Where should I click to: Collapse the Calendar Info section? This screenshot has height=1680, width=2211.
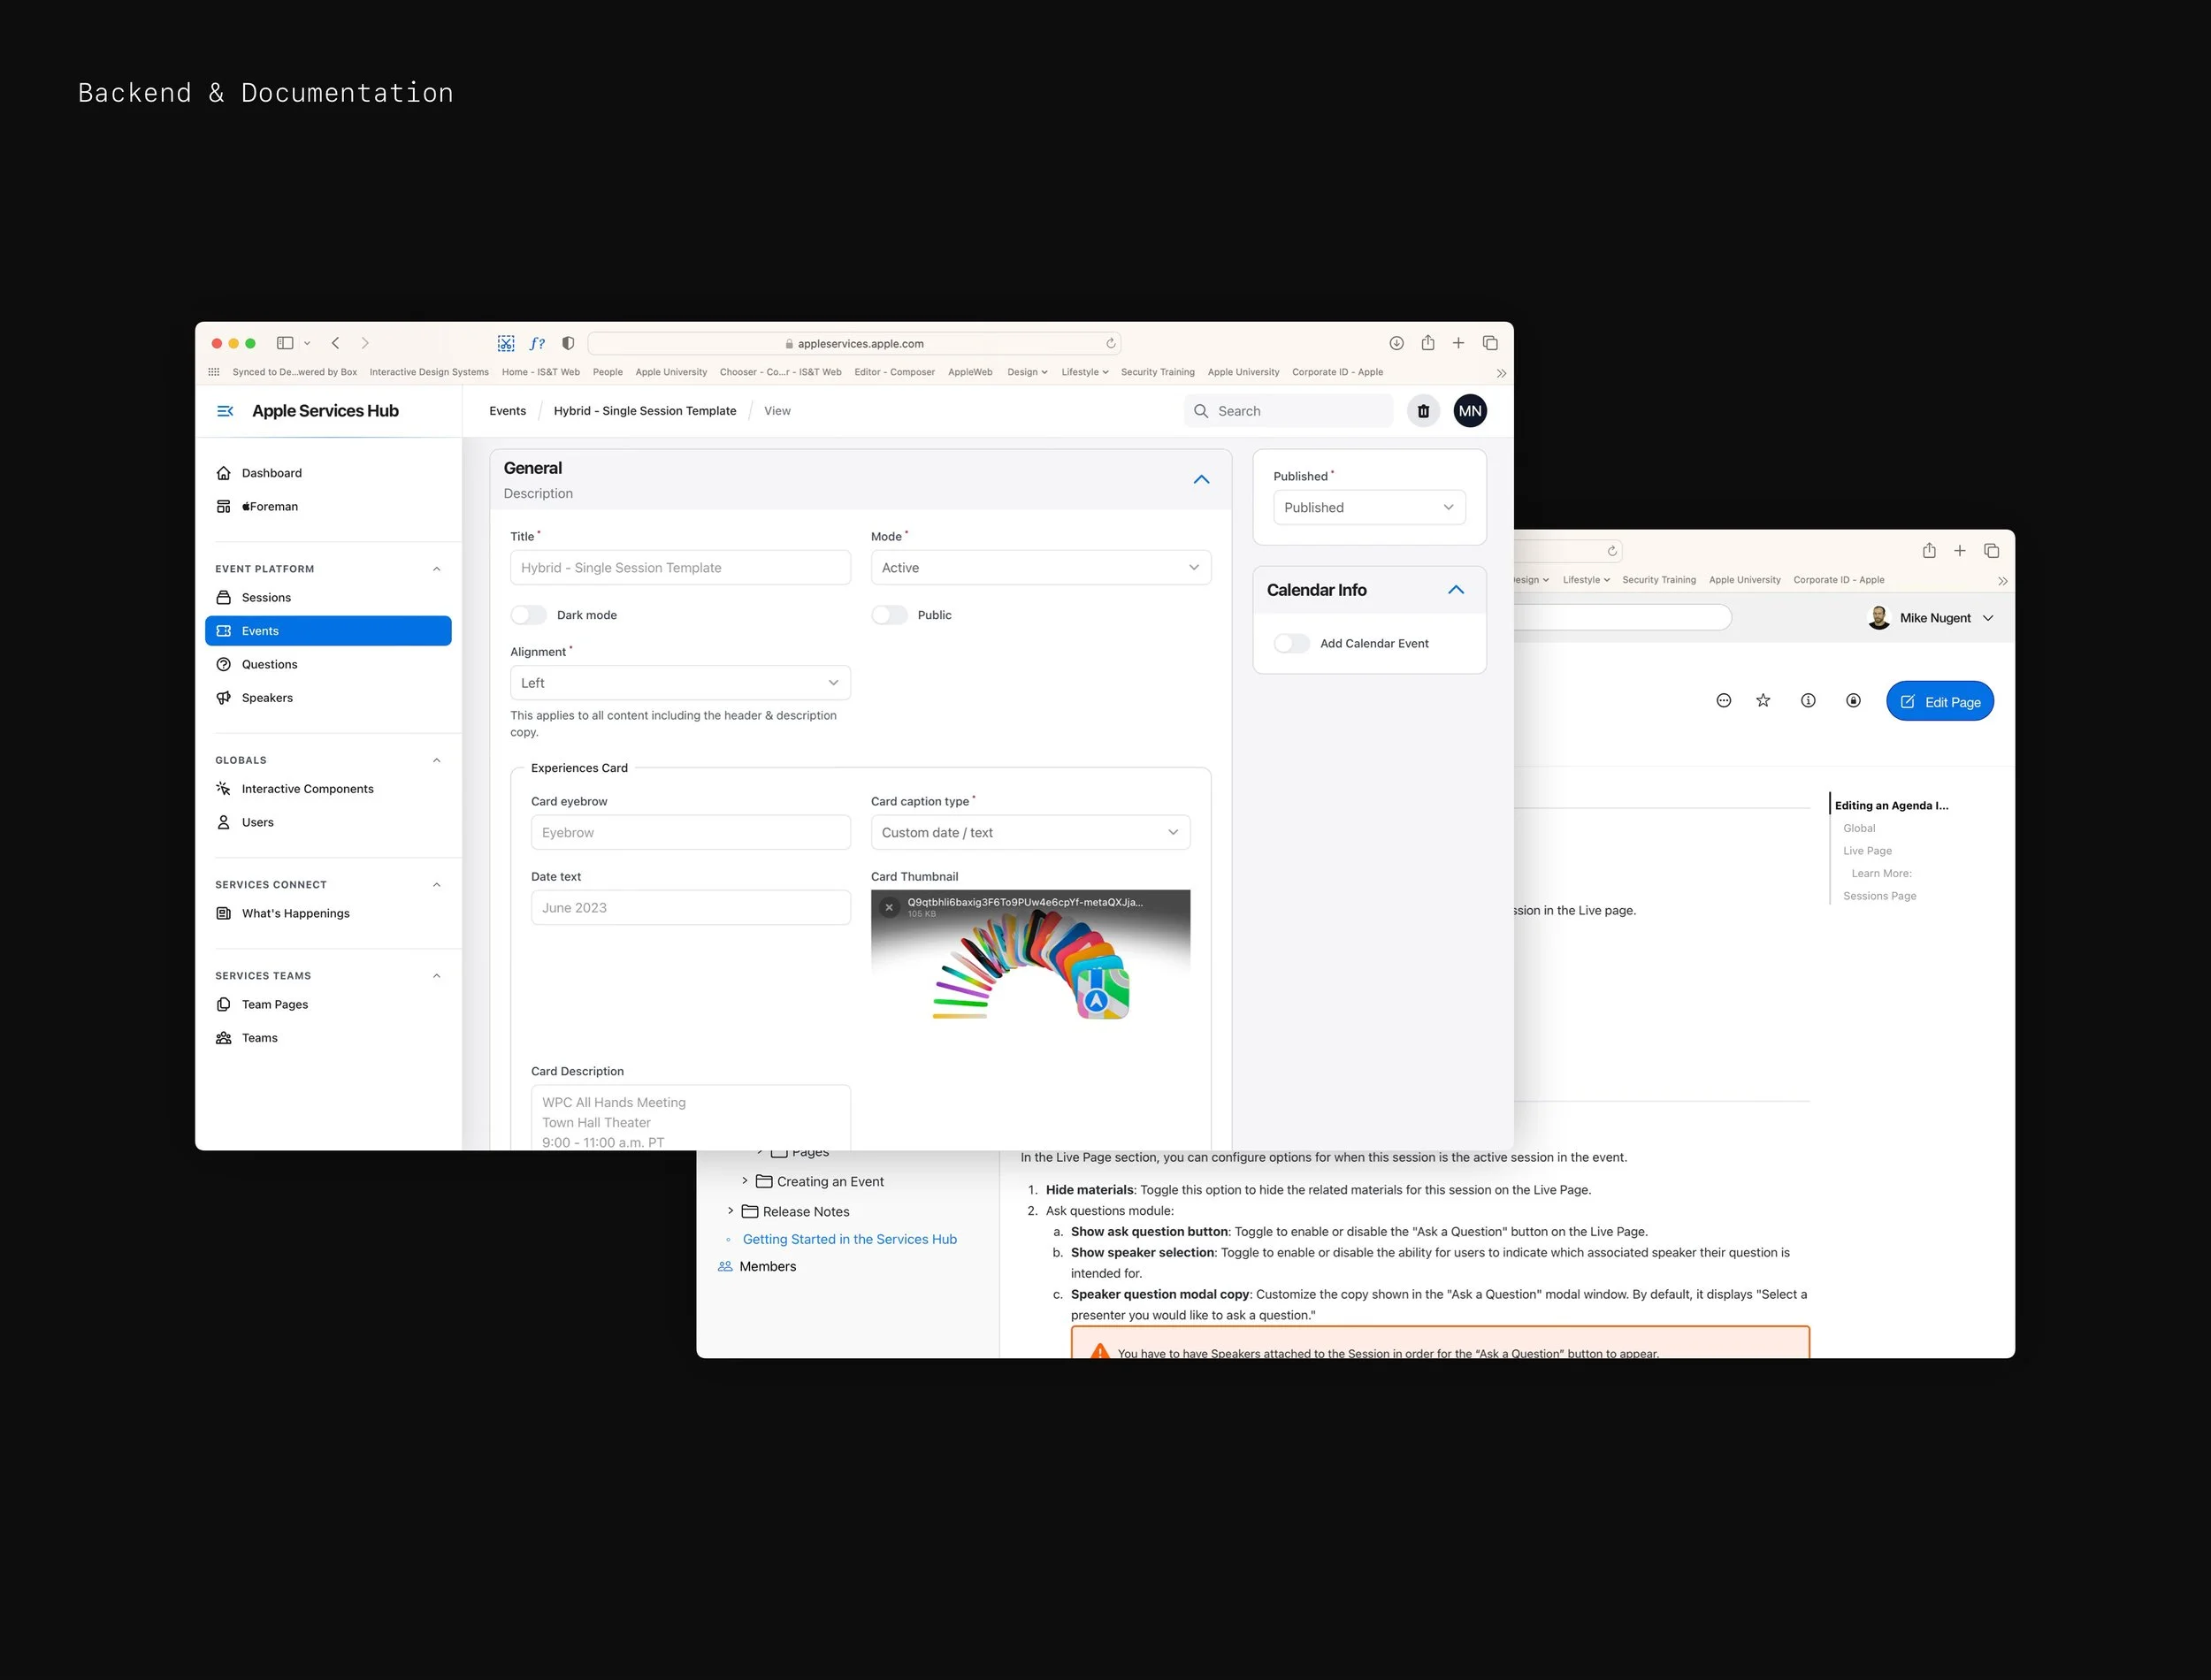pos(1456,590)
